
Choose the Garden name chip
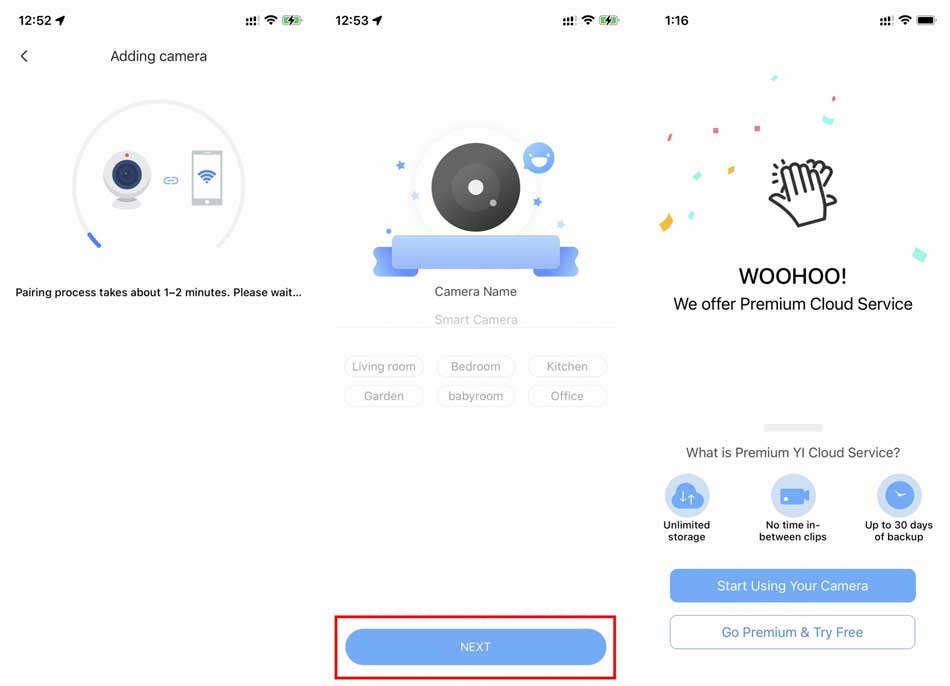384,396
